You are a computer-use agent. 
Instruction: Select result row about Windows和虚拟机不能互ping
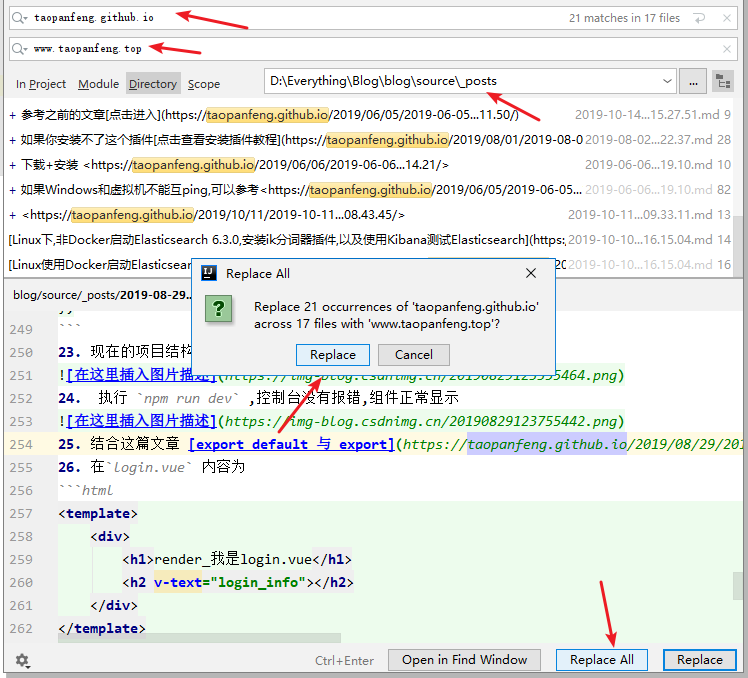[370, 190]
